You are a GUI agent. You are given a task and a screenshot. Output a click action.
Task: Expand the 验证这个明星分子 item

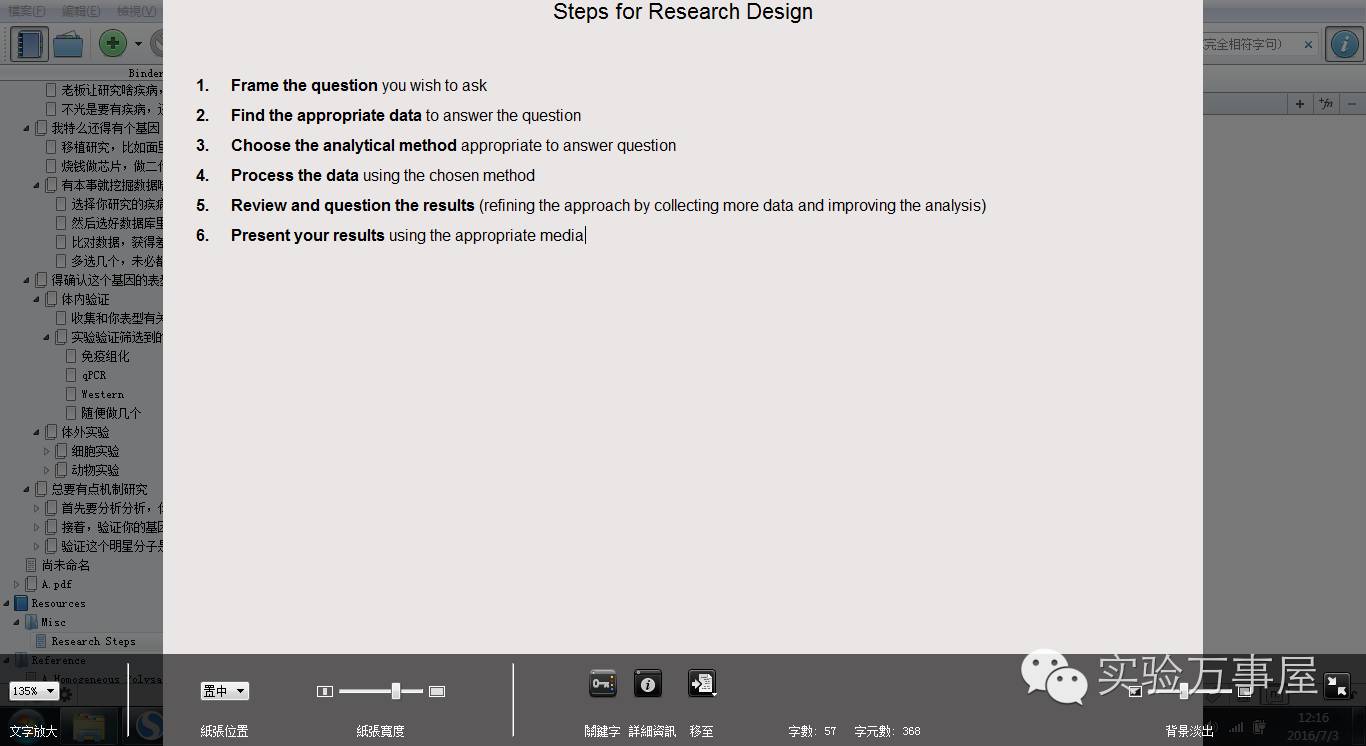pos(37,546)
